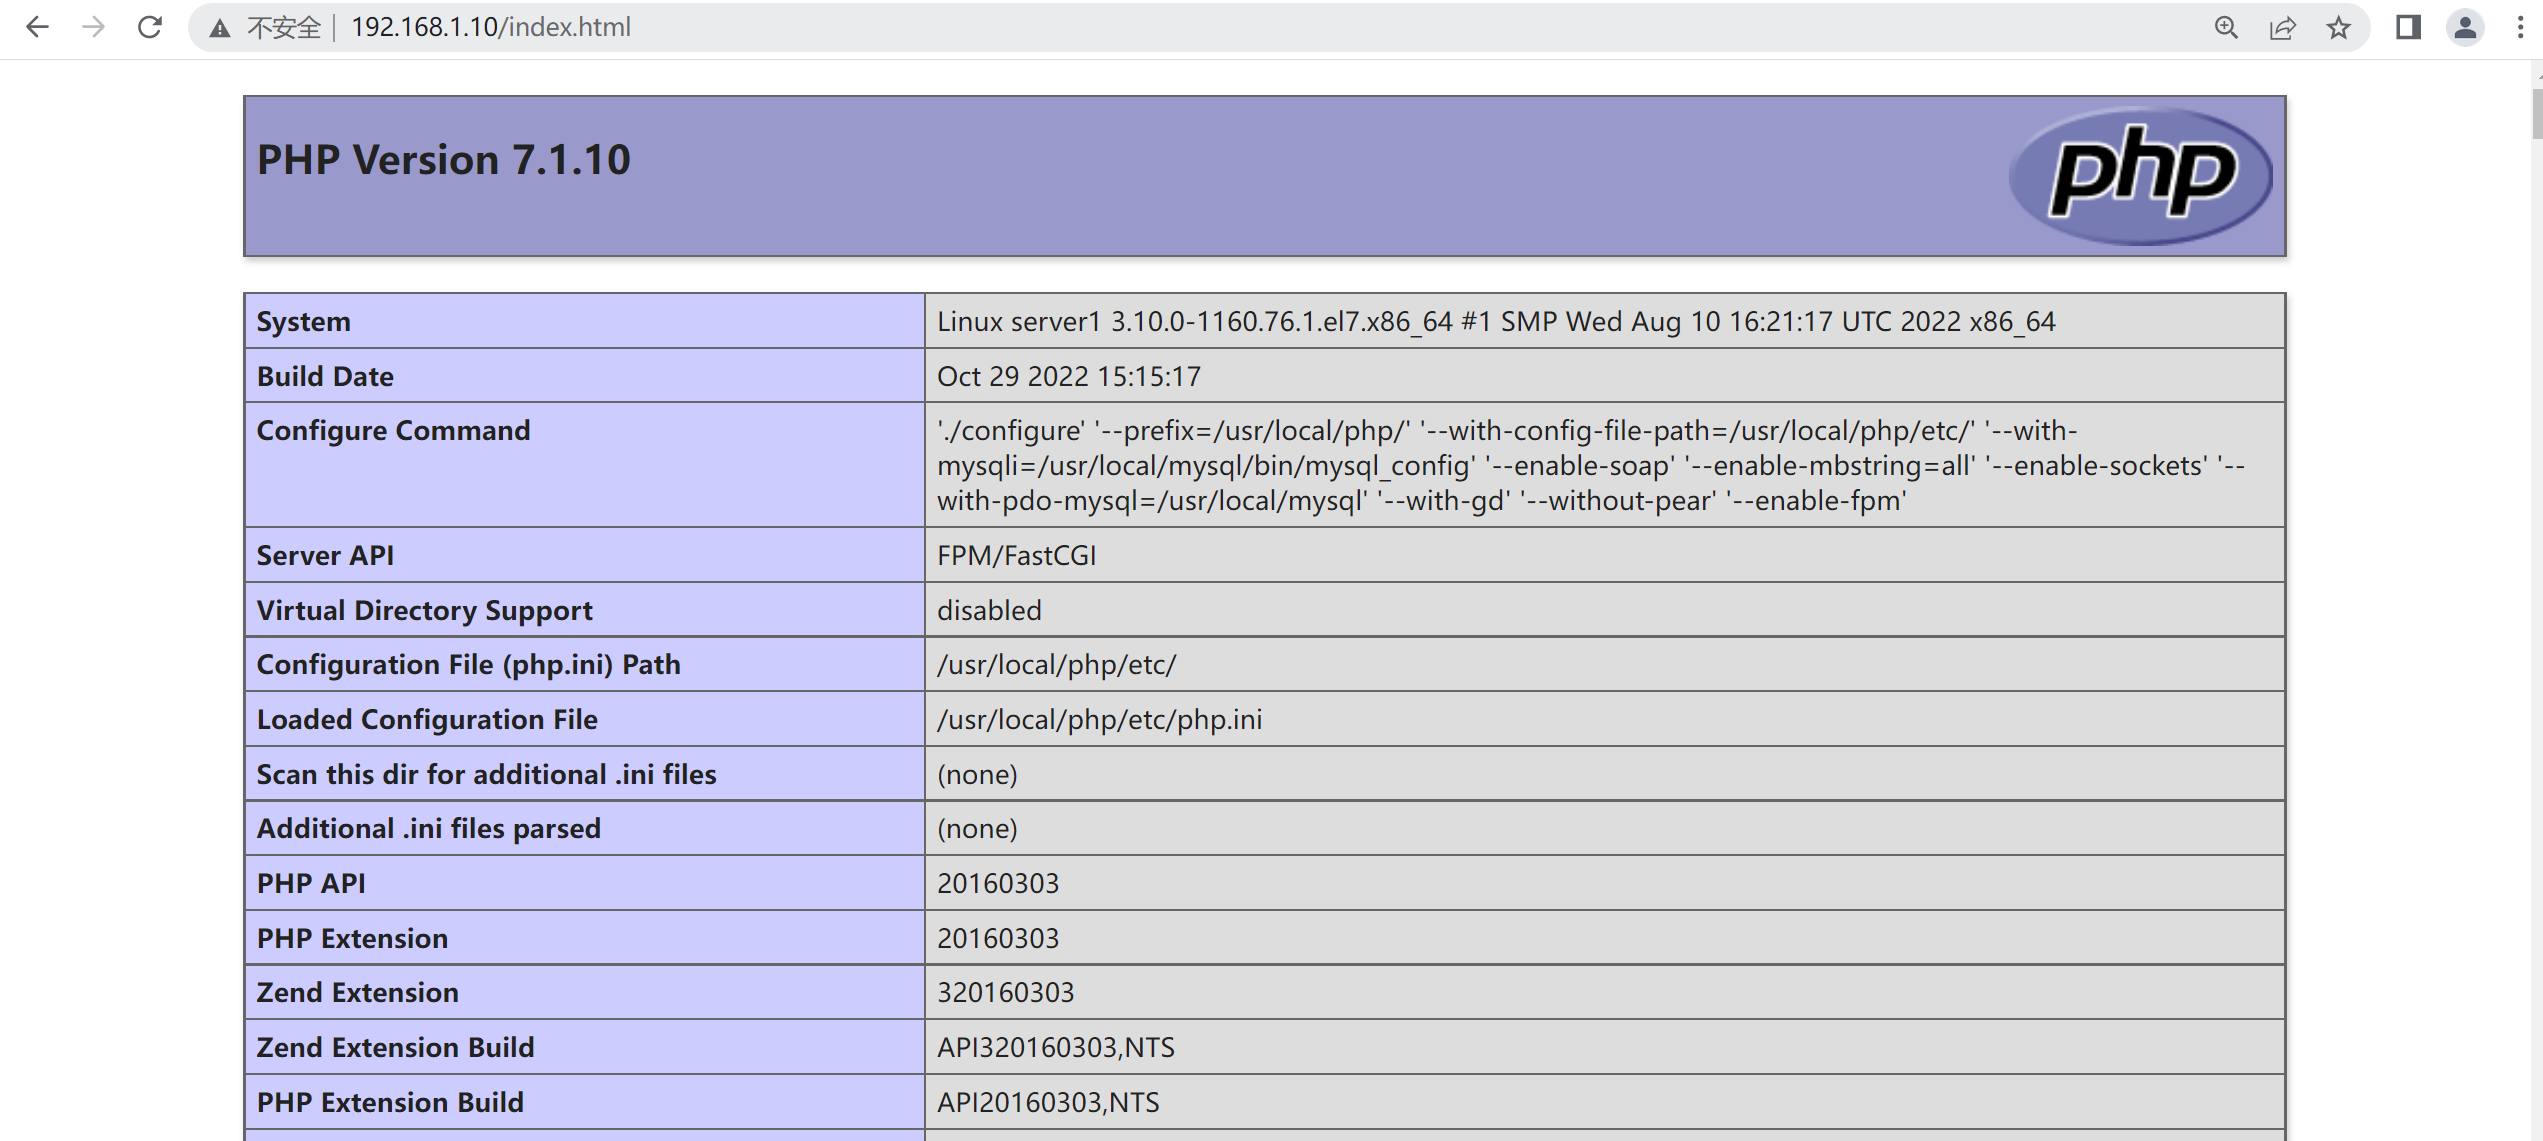Image resolution: width=2543 pixels, height=1141 pixels.
Task: Click Configuration File (php.ini) Path label
Action: [x=469, y=665]
